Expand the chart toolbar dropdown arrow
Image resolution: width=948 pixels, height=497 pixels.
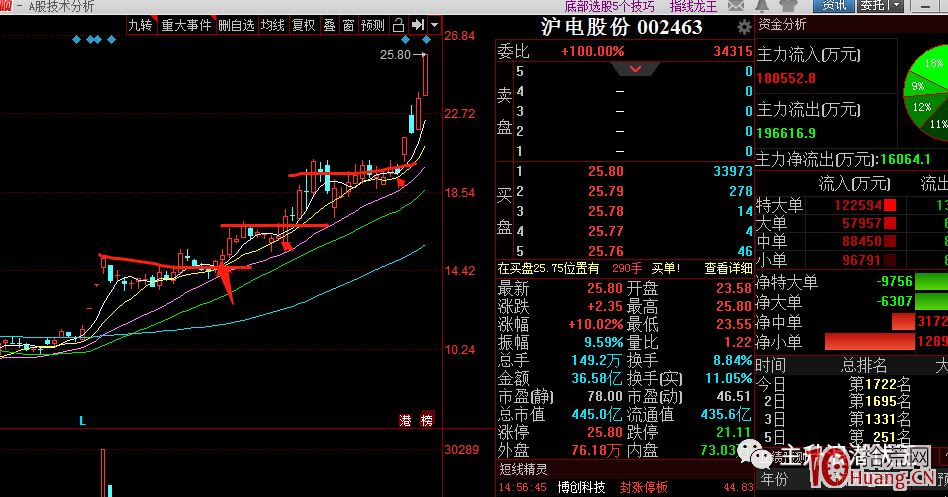point(434,25)
